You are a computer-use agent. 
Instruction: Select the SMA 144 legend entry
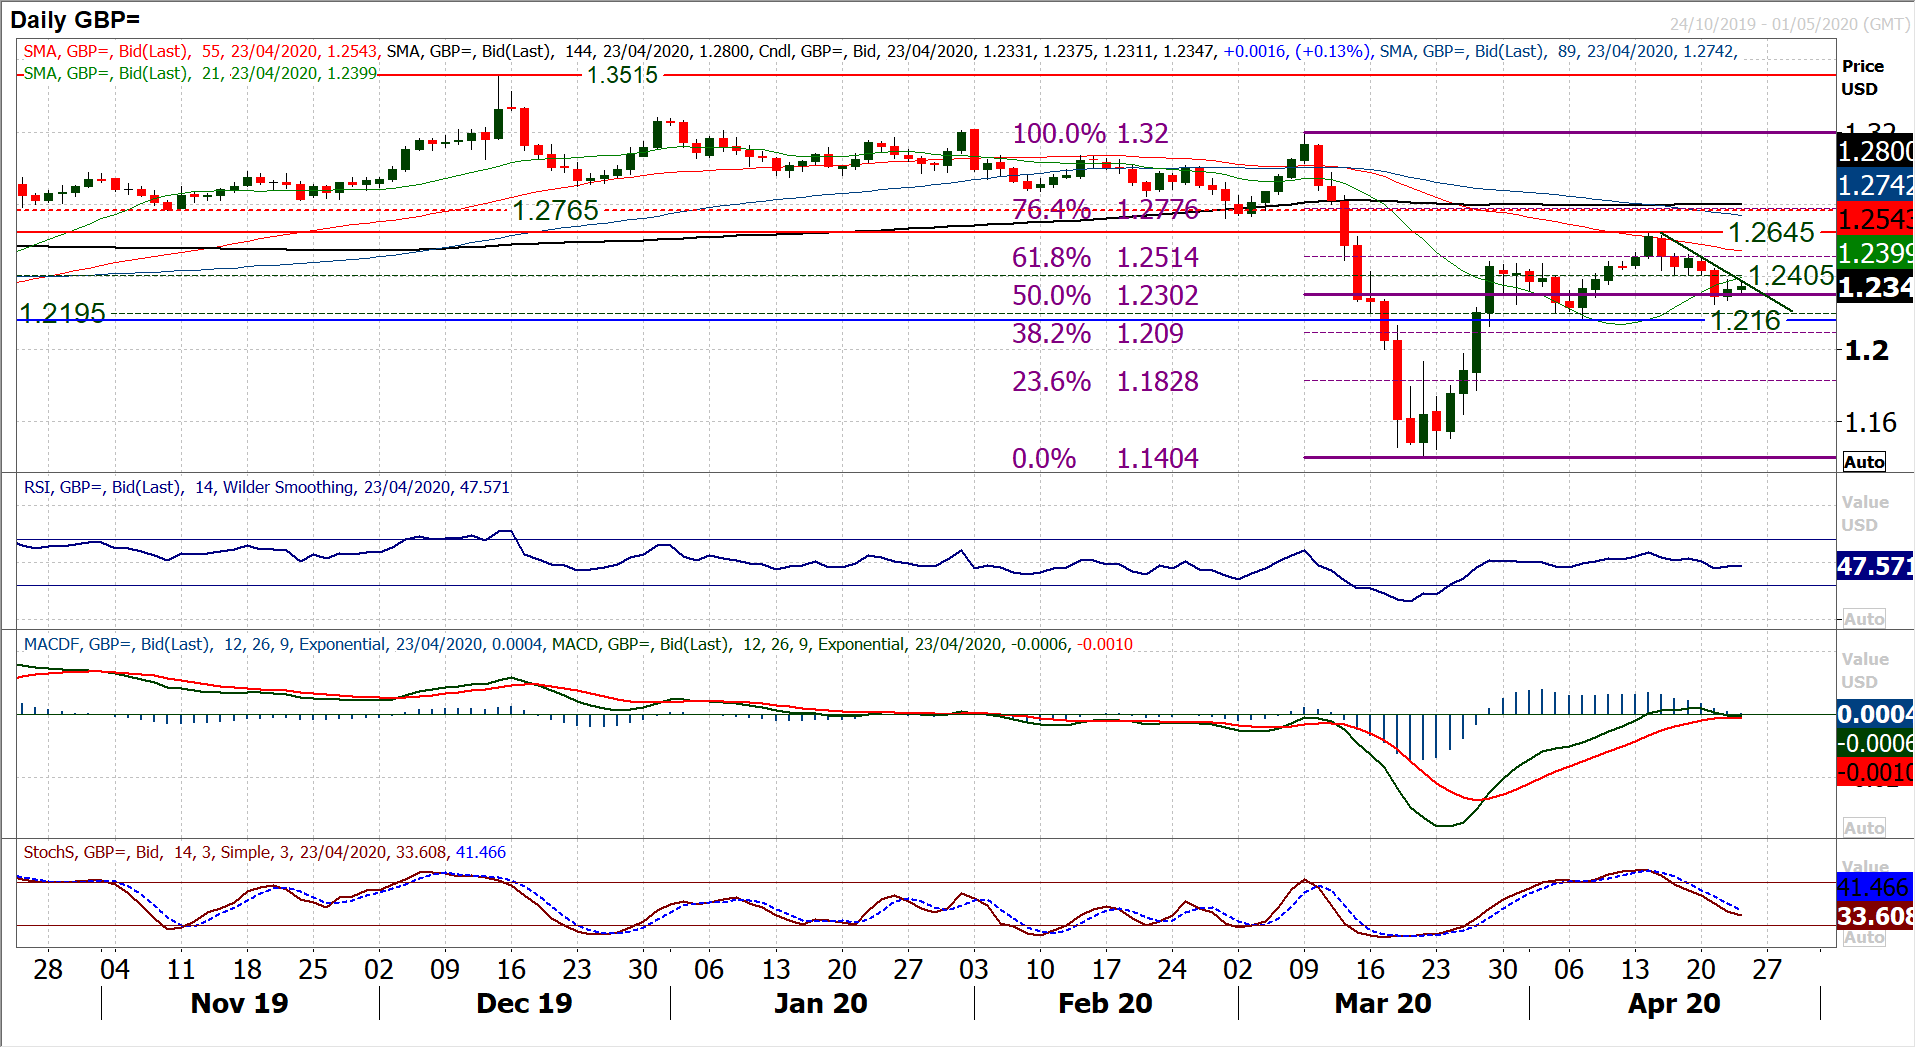pyautogui.click(x=568, y=51)
